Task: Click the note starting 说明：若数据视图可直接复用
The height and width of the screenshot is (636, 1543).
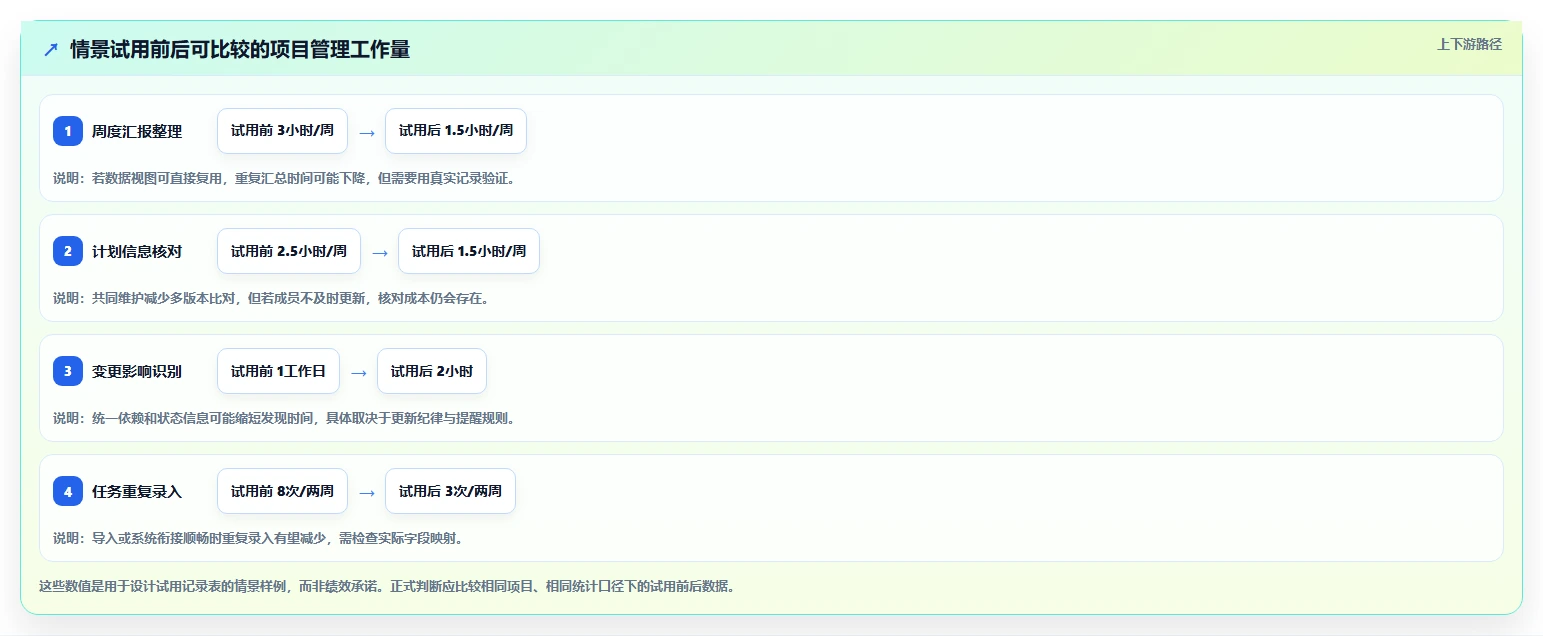Action: [x=284, y=178]
